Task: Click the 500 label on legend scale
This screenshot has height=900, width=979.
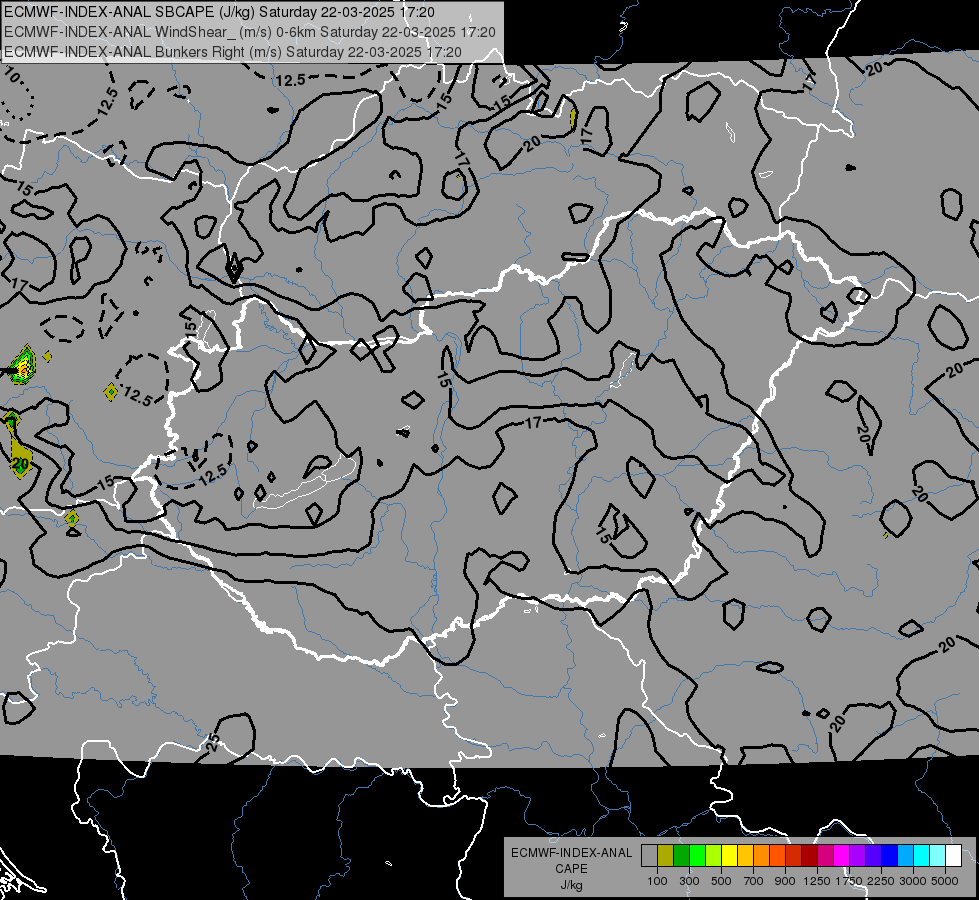Action: 721,881
